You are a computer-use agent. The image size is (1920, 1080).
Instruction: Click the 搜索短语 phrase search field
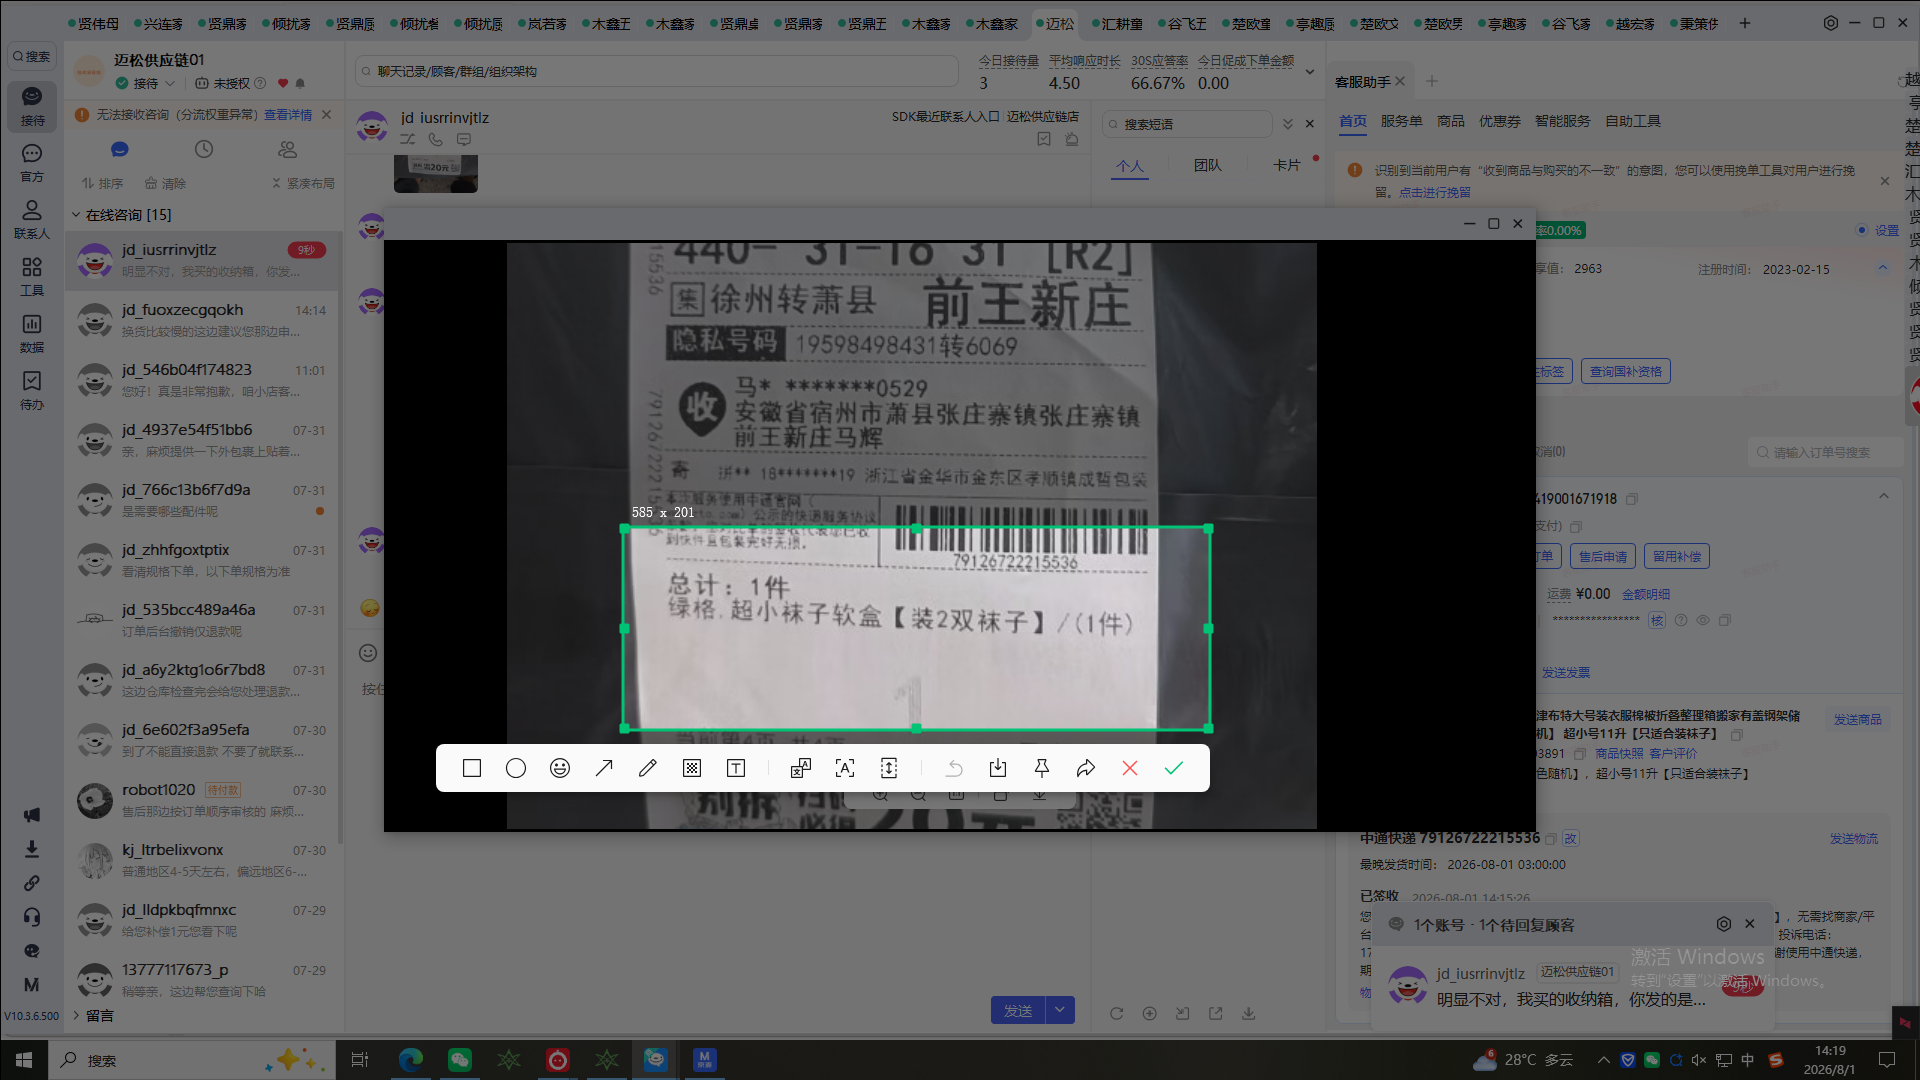coord(1187,124)
